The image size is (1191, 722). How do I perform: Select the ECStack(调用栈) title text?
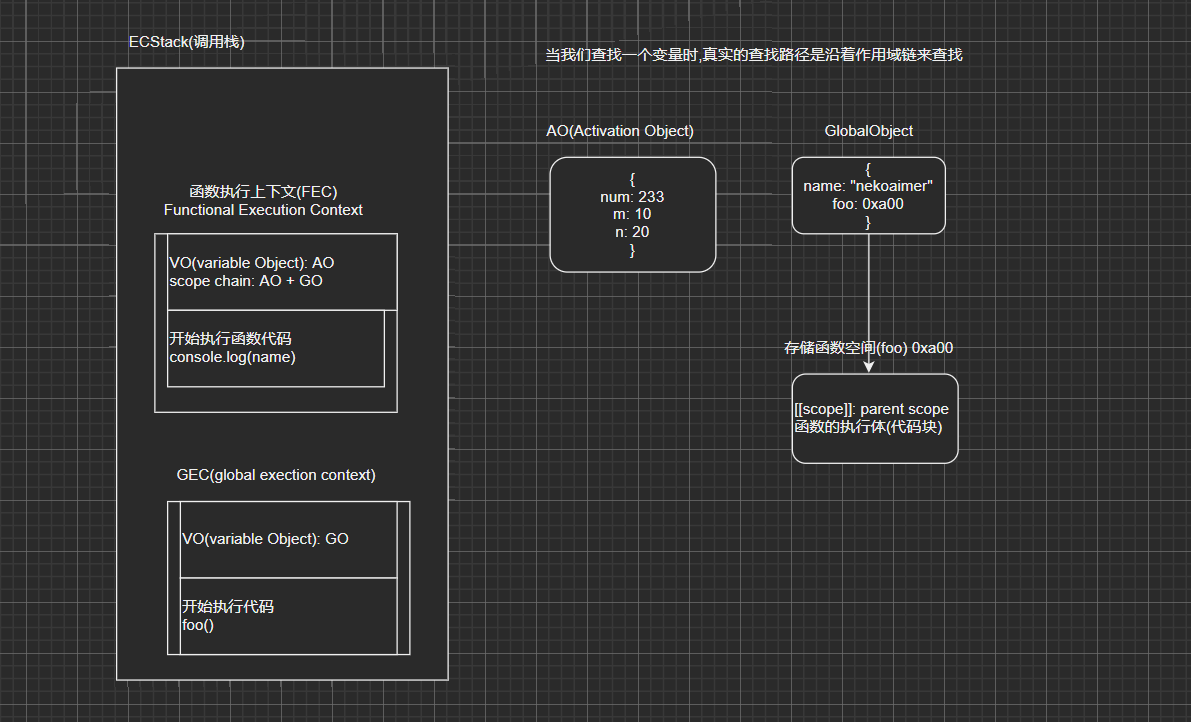186,42
